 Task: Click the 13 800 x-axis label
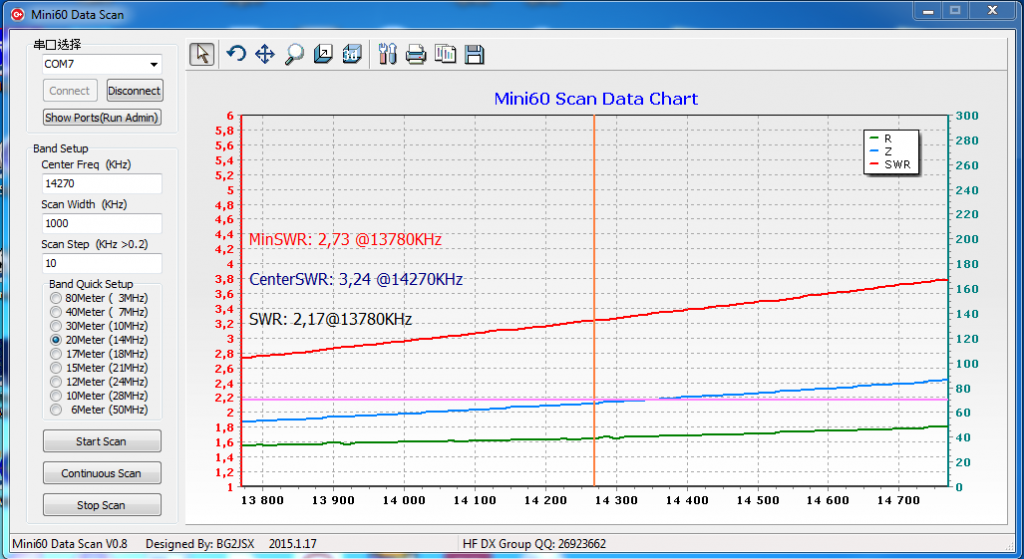point(262,501)
